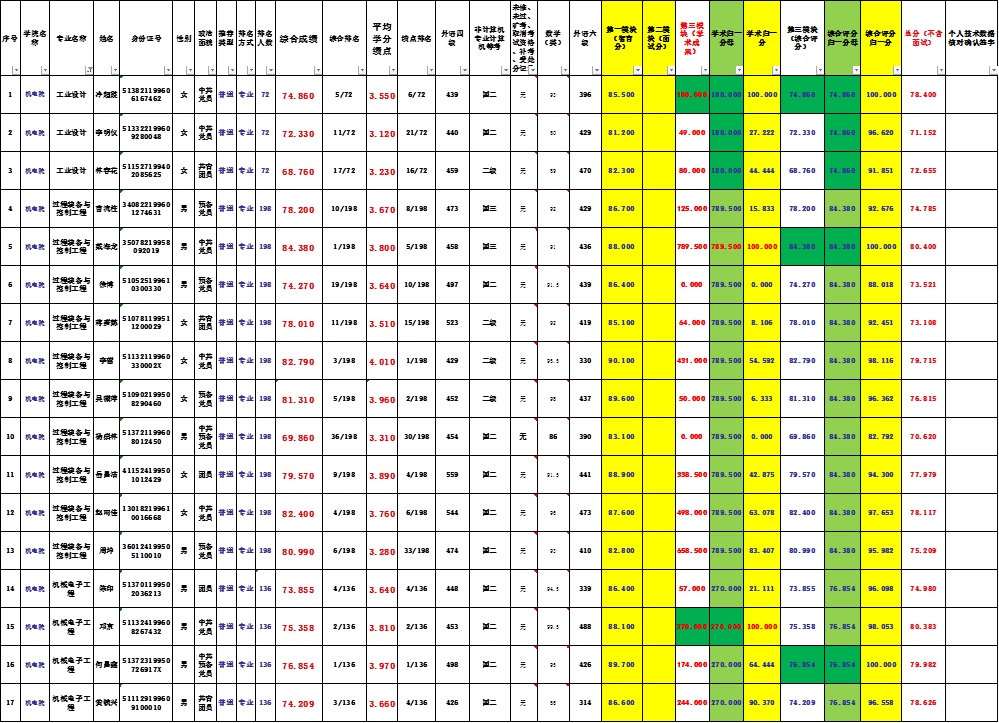Click the 第三模块 header cell in red text
The height and width of the screenshot is (723, 999).
point(691,37)
